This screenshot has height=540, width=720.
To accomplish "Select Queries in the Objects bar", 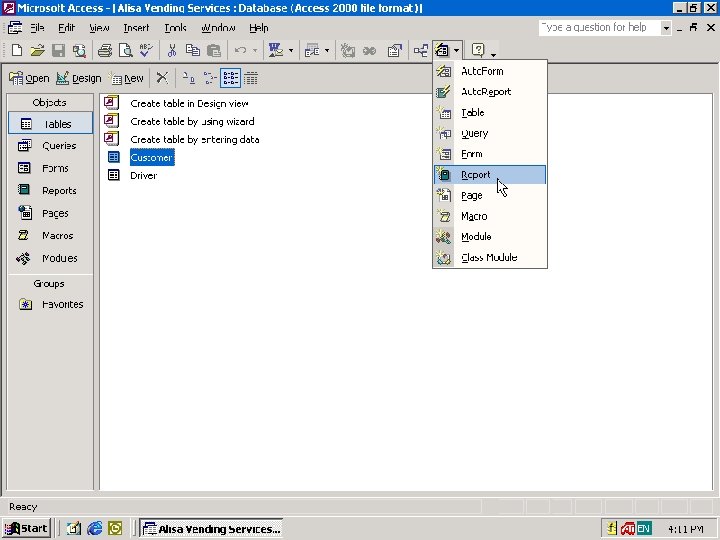I will 50,146.
